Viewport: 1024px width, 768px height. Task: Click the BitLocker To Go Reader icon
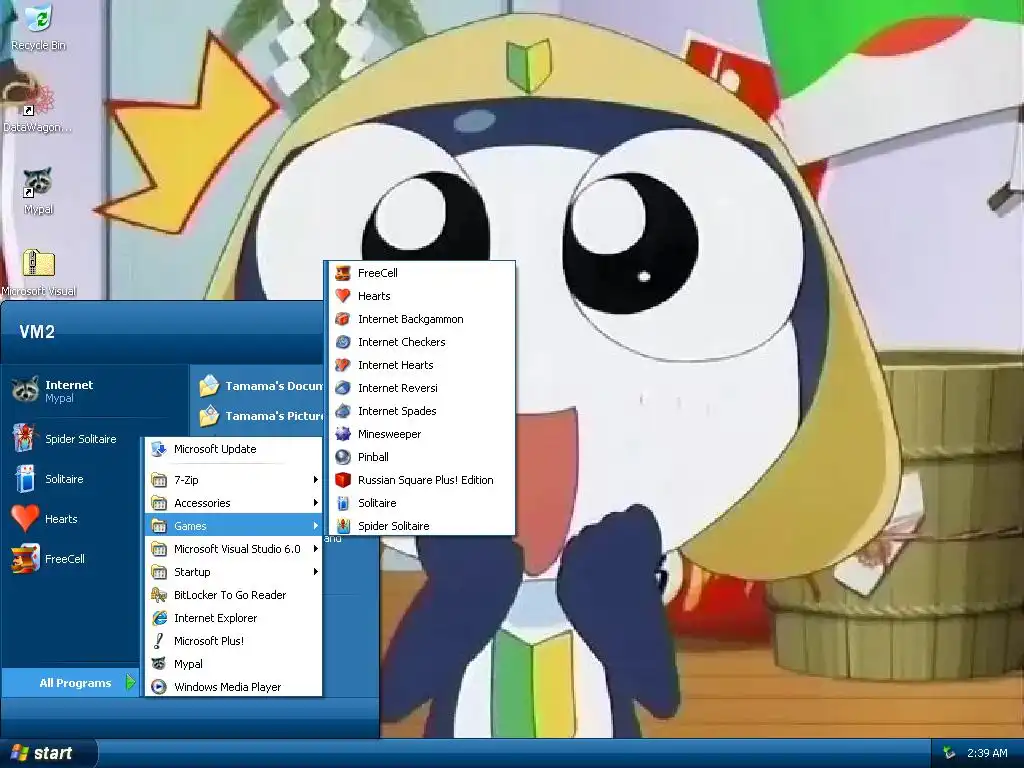tap(159, 595)
